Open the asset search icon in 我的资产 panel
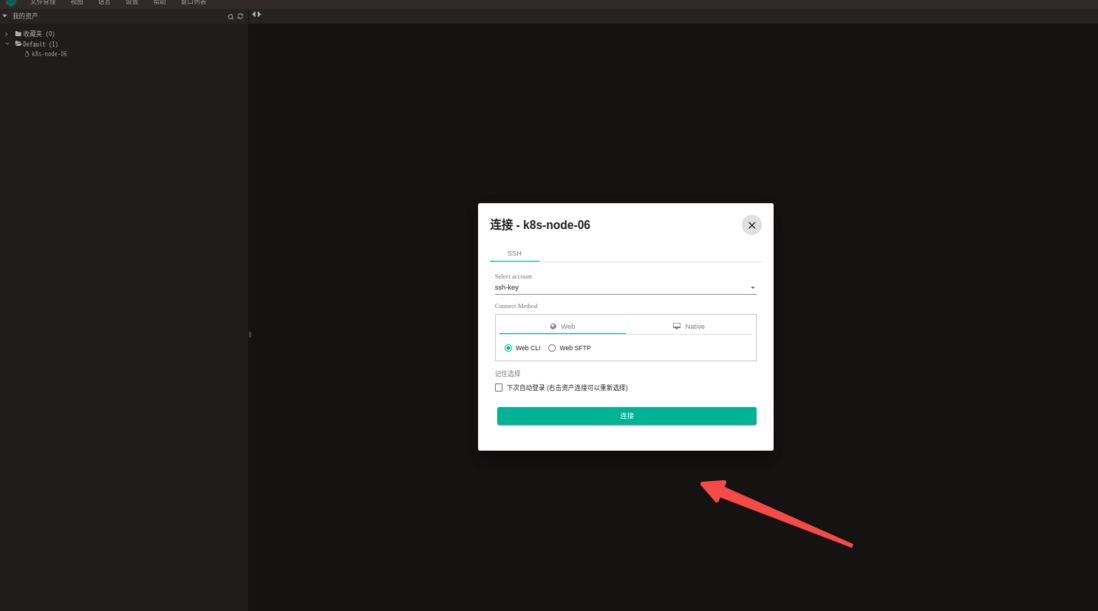Screen dimensions: 1098x611 230,16
